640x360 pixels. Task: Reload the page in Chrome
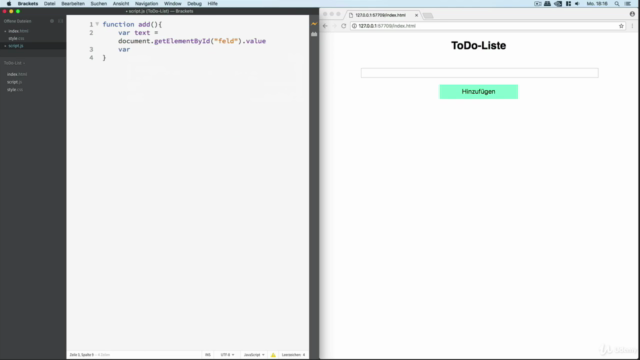344,26
